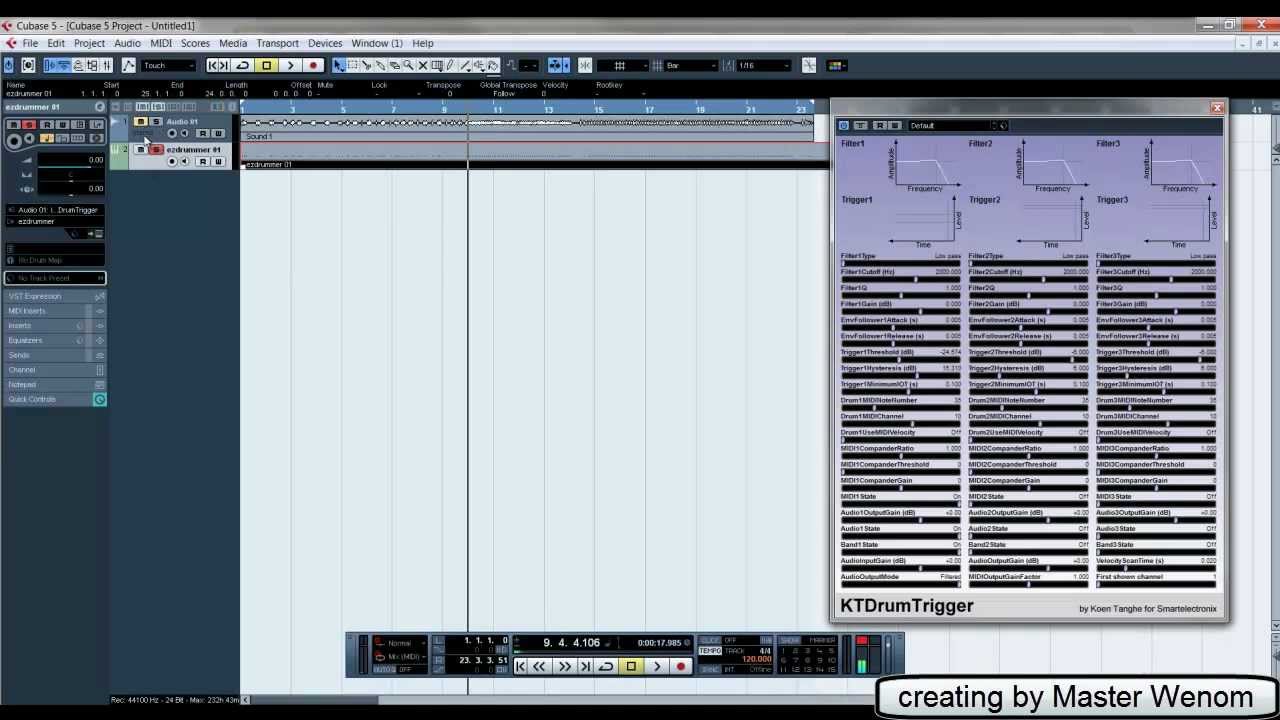Toggle Read automation on Audio 01

pyautogui.click(x=203, y=133)
